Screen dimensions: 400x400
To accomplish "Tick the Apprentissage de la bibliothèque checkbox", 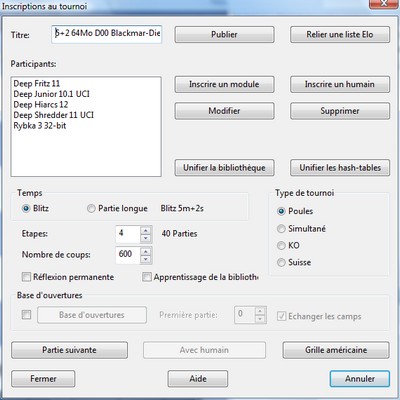I will tap(147, 277).
